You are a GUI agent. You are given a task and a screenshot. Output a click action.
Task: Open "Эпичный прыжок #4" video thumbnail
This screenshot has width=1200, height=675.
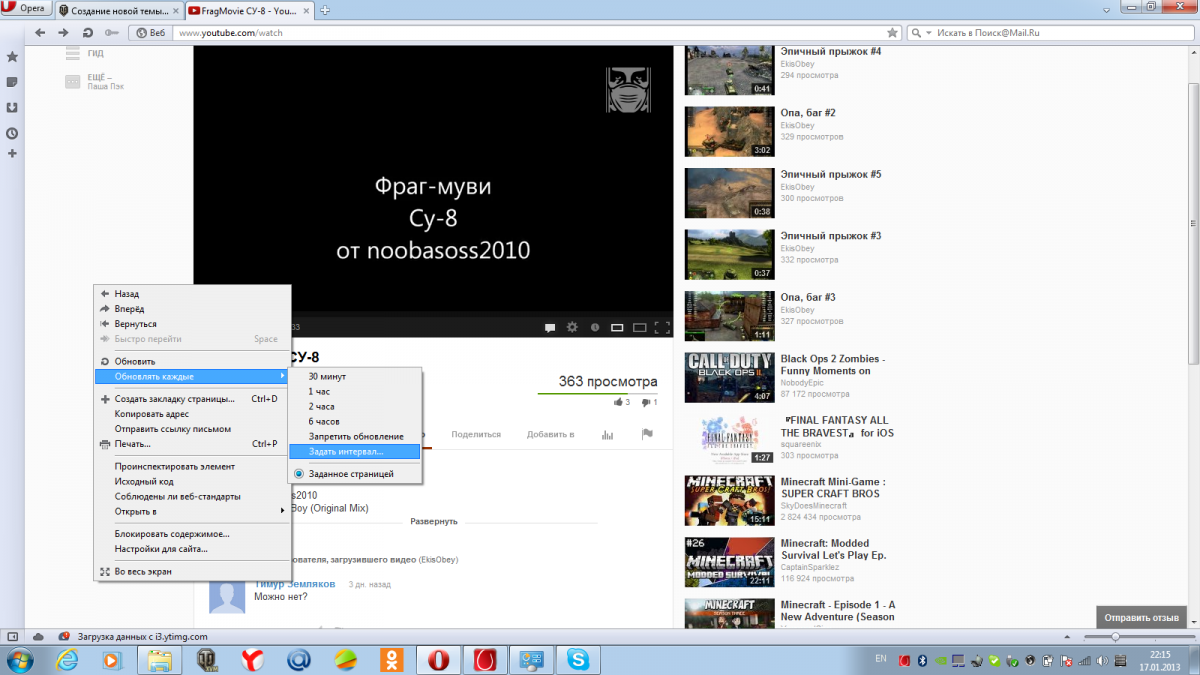click(x=729, y=71)
